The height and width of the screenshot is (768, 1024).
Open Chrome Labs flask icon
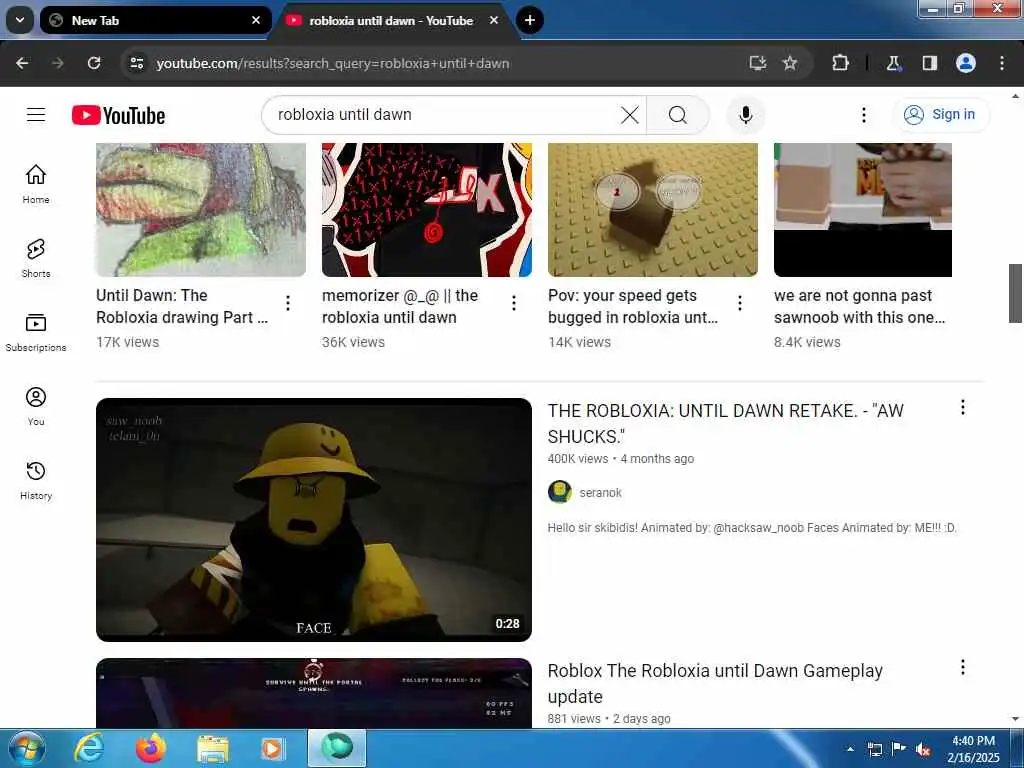(893, 63)
